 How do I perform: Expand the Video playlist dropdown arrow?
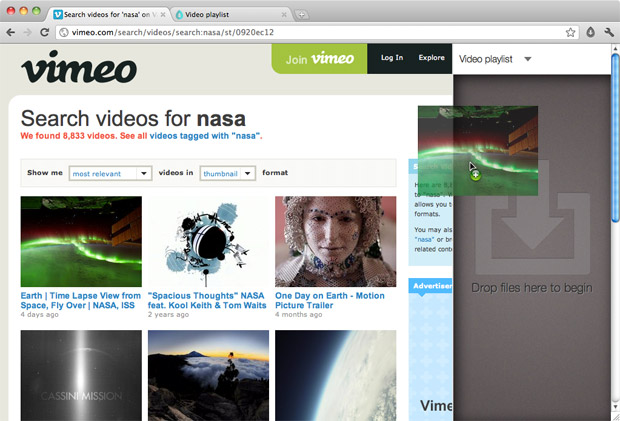[x=528, y=59]
